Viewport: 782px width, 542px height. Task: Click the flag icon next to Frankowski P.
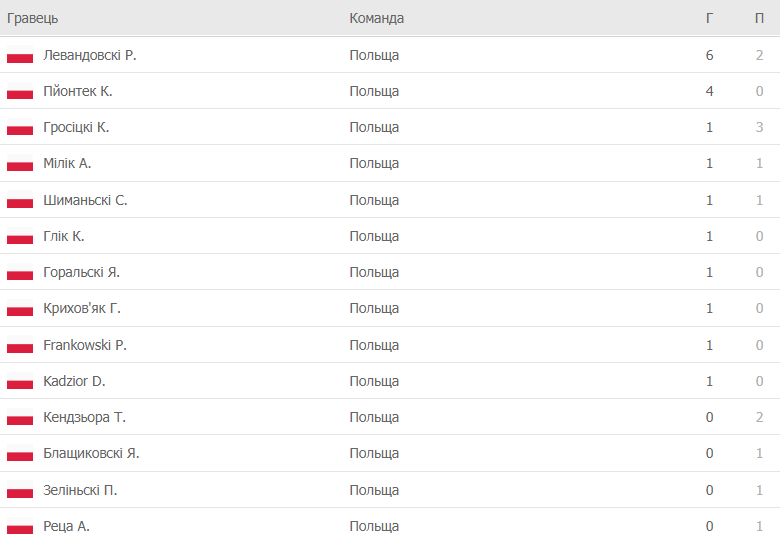pos(20,345)
